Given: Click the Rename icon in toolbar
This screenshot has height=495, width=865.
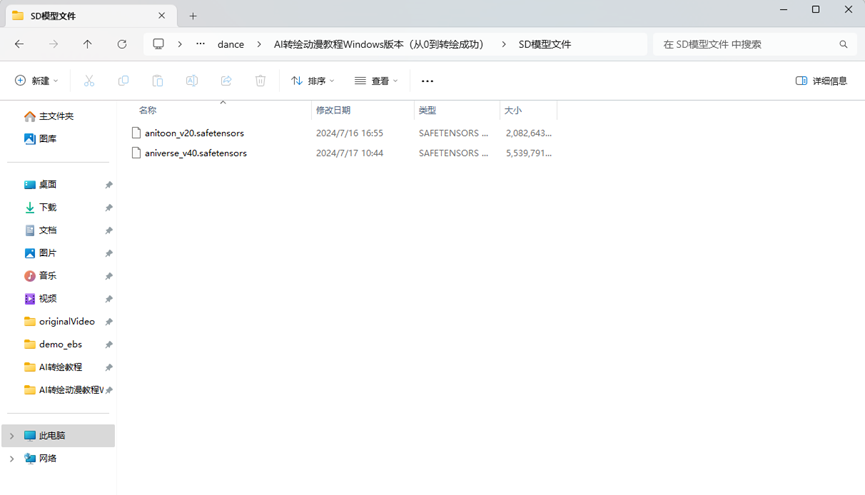Looking at the screenshot, I should 191,81.
